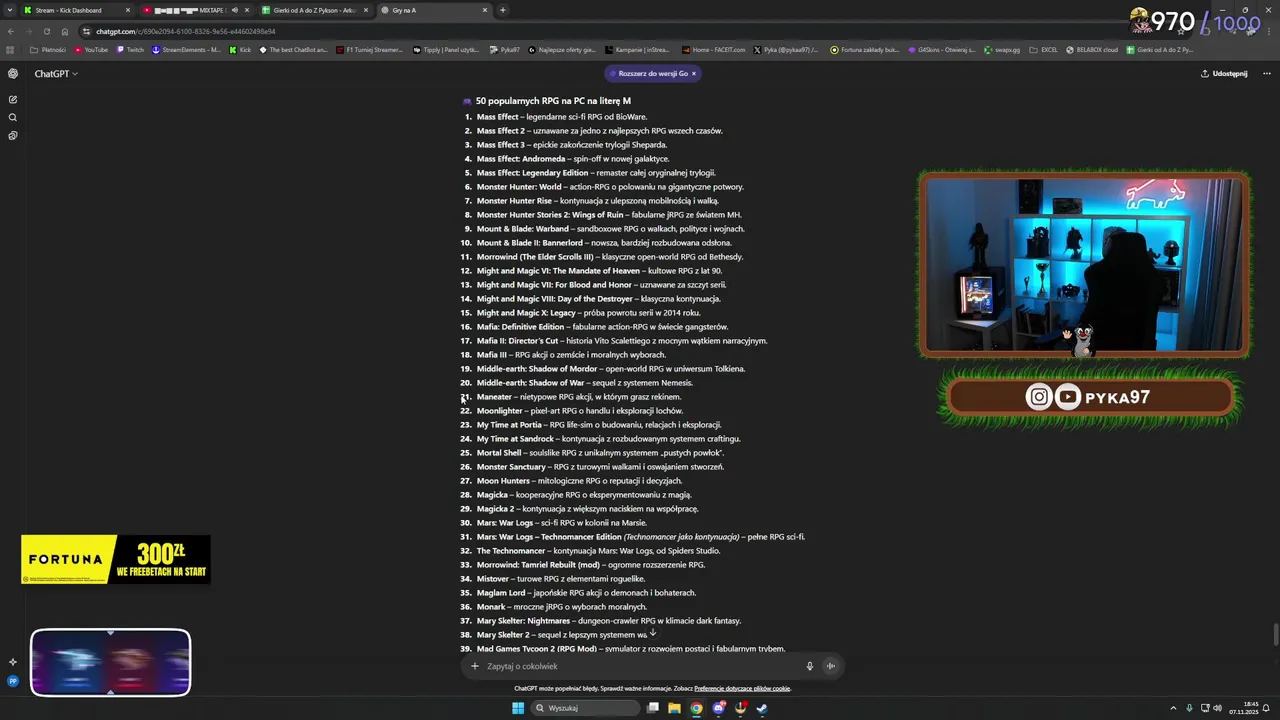Click the browser back arrow
Viewport: 1280px width, 720px height.
(x=11, y=31)
